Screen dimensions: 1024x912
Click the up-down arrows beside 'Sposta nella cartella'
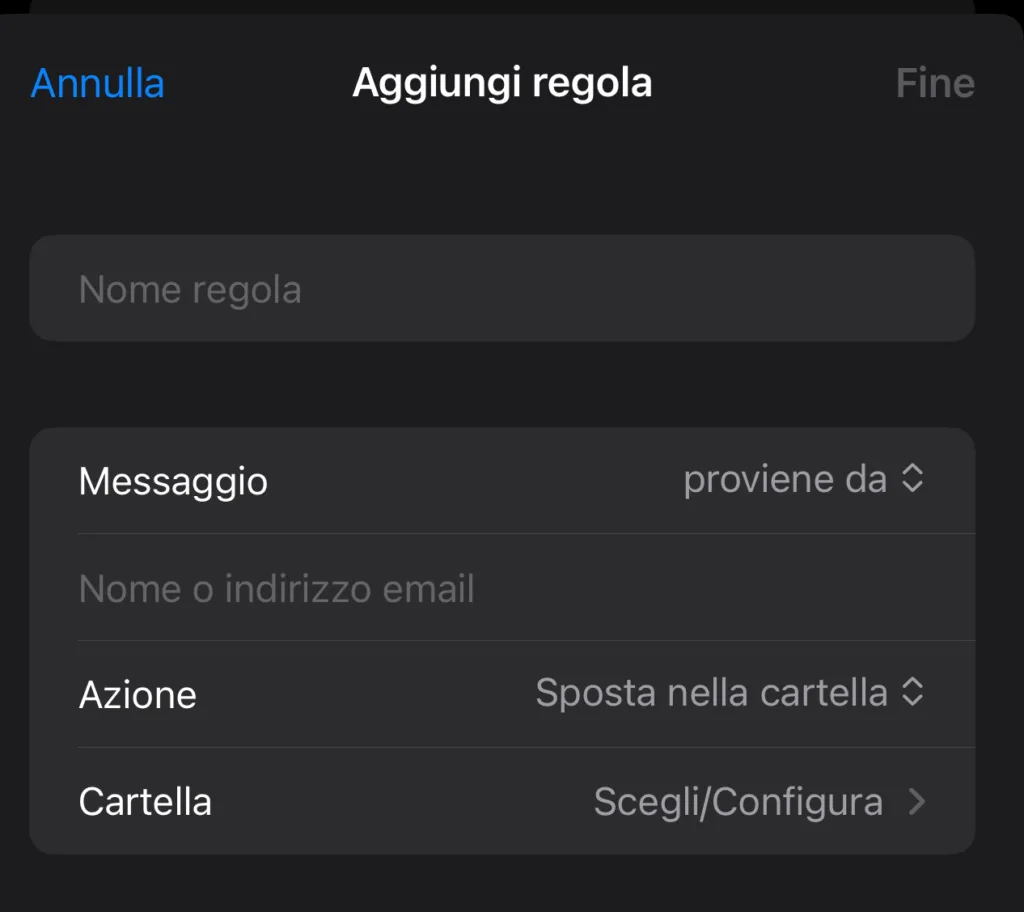pos(912,692)
